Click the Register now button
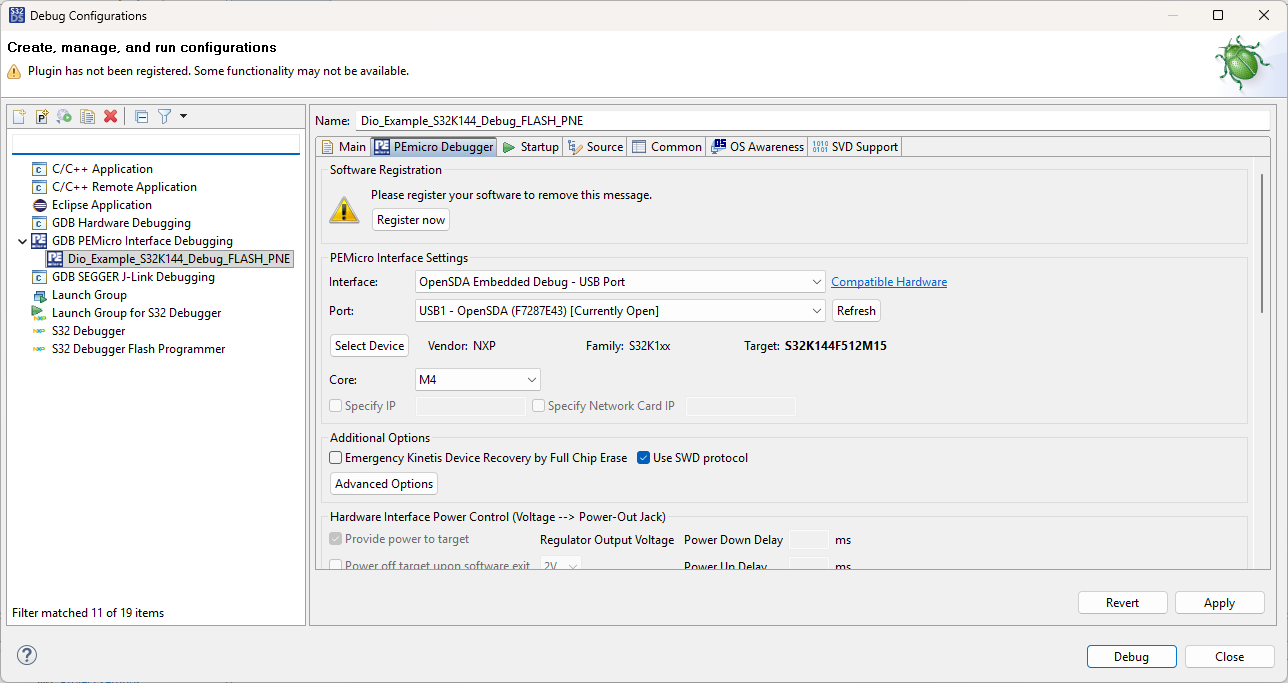The width and height of the screenshot is (1288, 683). (x=411, y=220)
